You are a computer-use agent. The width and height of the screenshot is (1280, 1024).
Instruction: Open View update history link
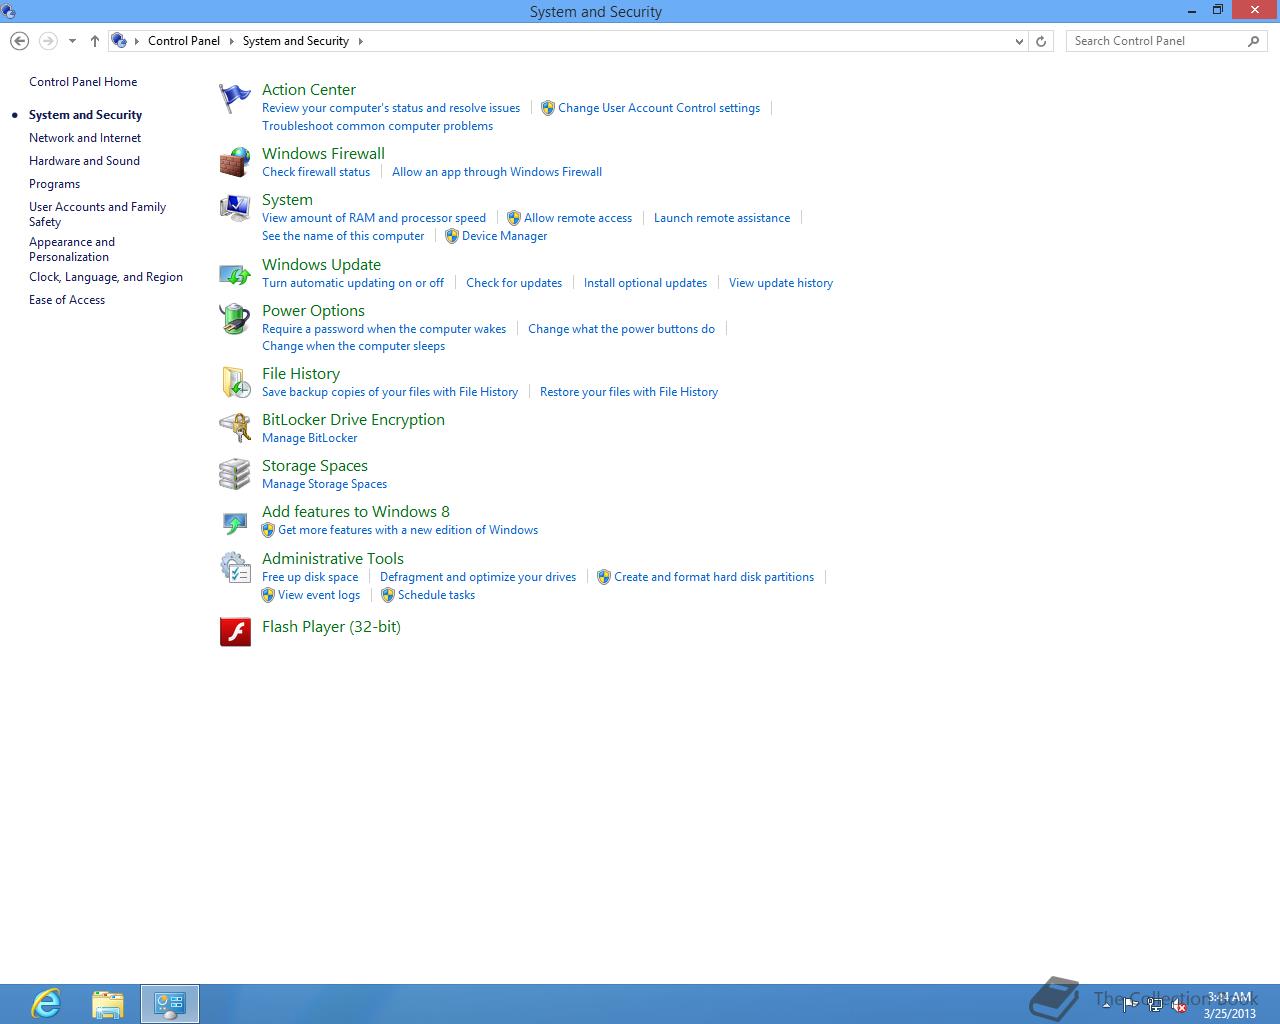click(x=781, y=283)
